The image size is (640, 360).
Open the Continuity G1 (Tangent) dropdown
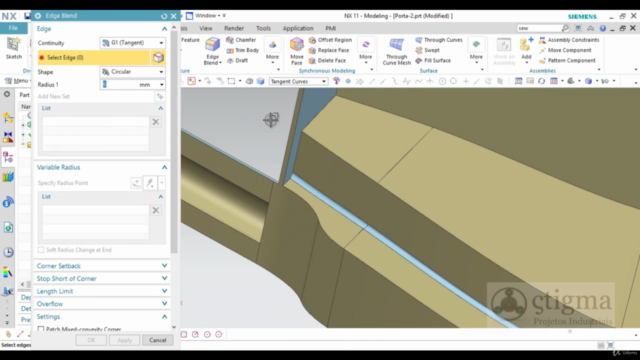pos(133,43)
